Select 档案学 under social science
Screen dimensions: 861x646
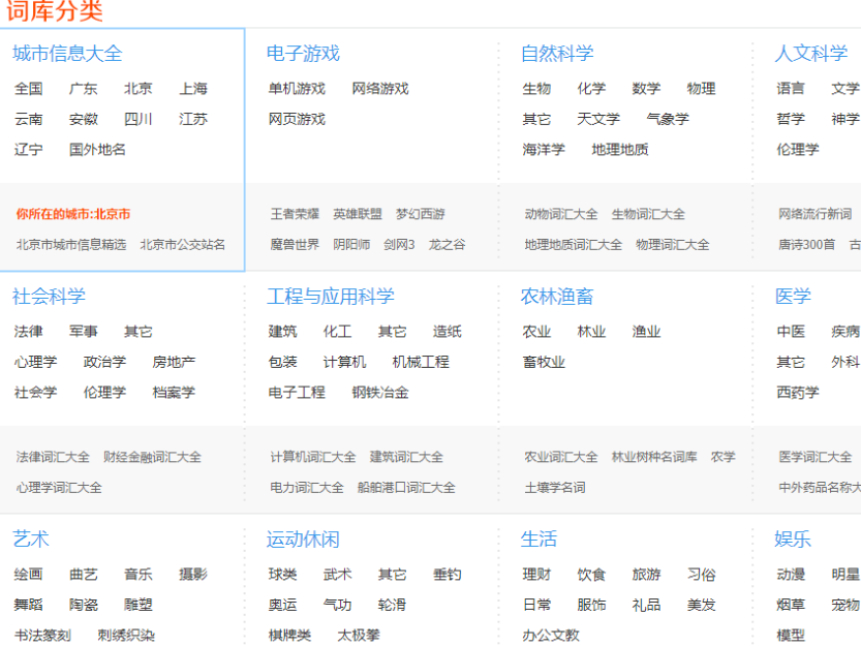tap(174, 392)
